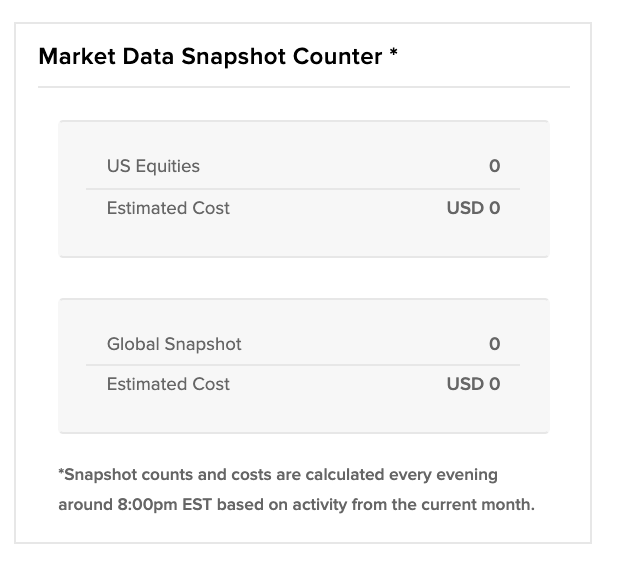This screenshot has width=622, height=568.
Task: Click USD 0 cost under Global Snapshot
Action: 473,384
